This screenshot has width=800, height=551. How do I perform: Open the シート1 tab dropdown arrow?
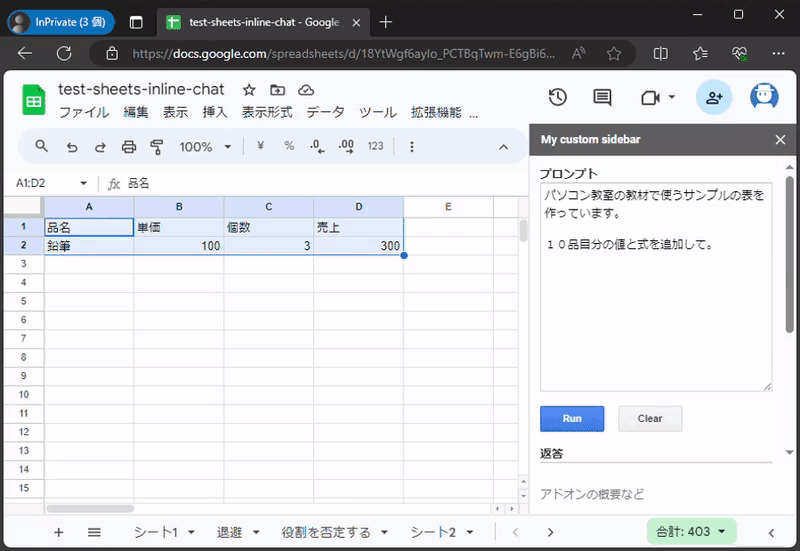pos(191,533)
